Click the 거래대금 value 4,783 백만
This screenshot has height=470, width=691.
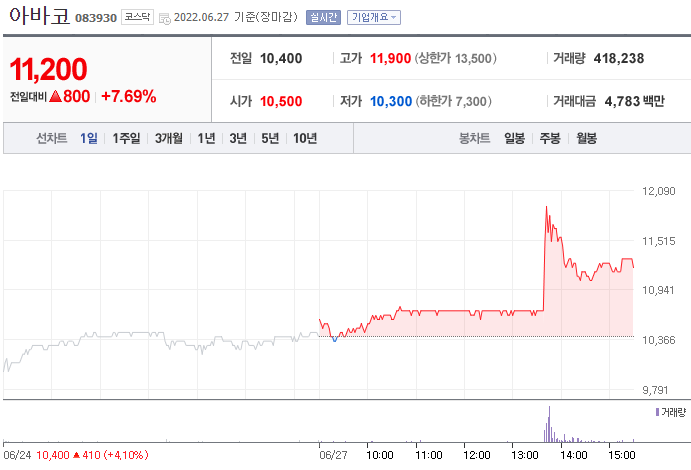click(634, 101)
